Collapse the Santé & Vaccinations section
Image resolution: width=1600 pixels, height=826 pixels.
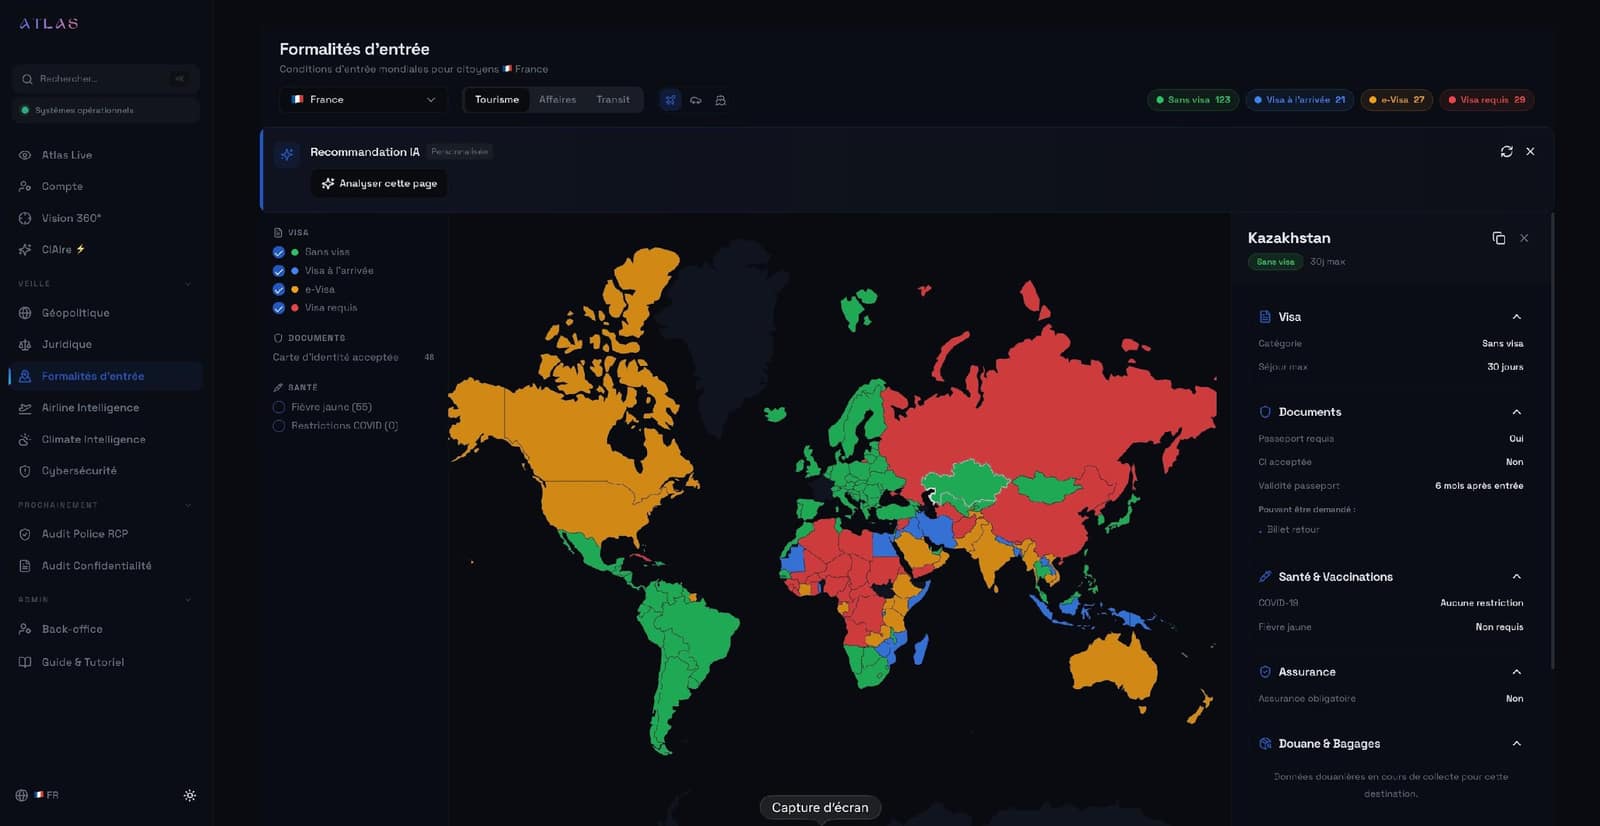coord(1516,577)
